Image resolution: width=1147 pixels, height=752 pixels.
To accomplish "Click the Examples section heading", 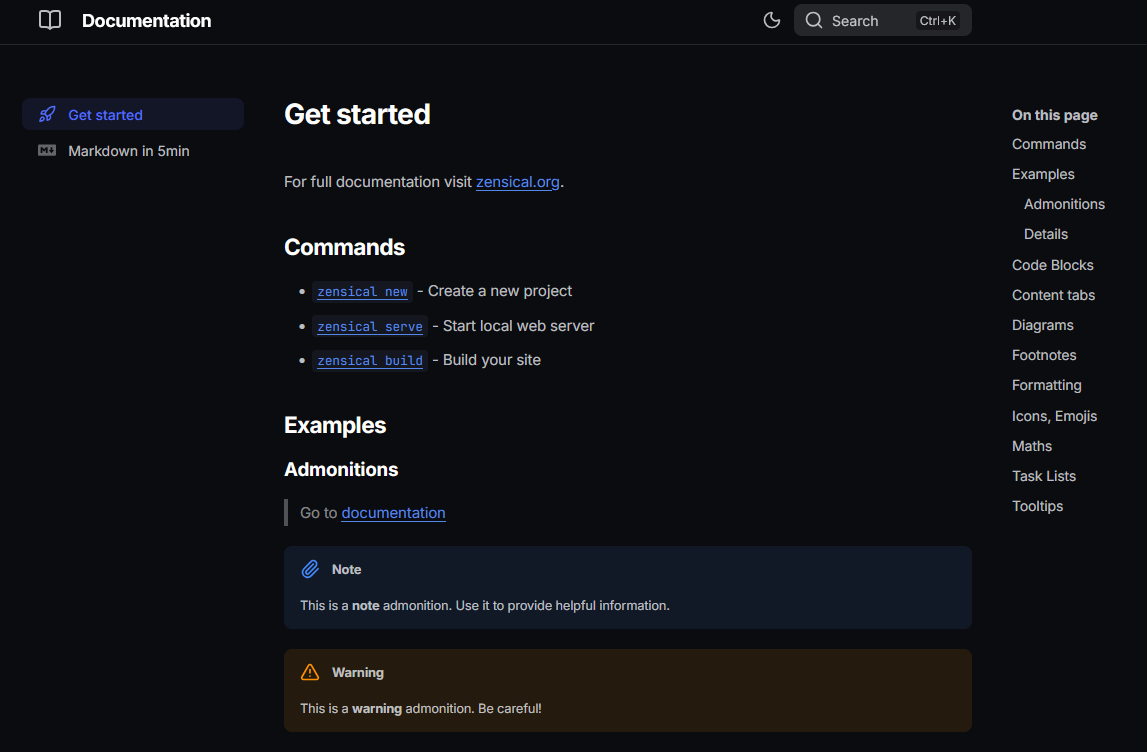I will [x=334, y=425].
